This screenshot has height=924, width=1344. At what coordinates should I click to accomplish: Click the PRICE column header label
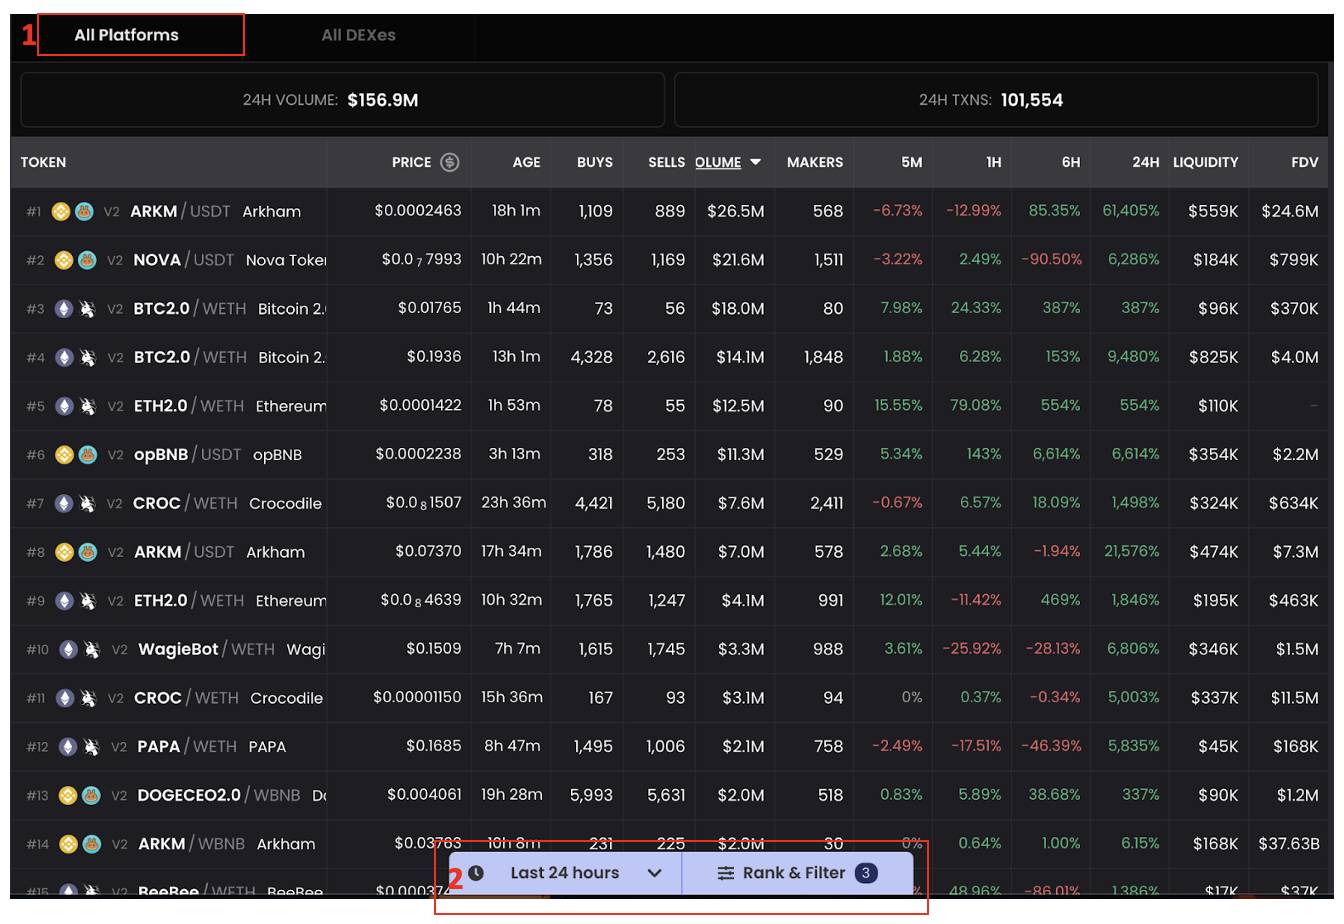(411, 162)
